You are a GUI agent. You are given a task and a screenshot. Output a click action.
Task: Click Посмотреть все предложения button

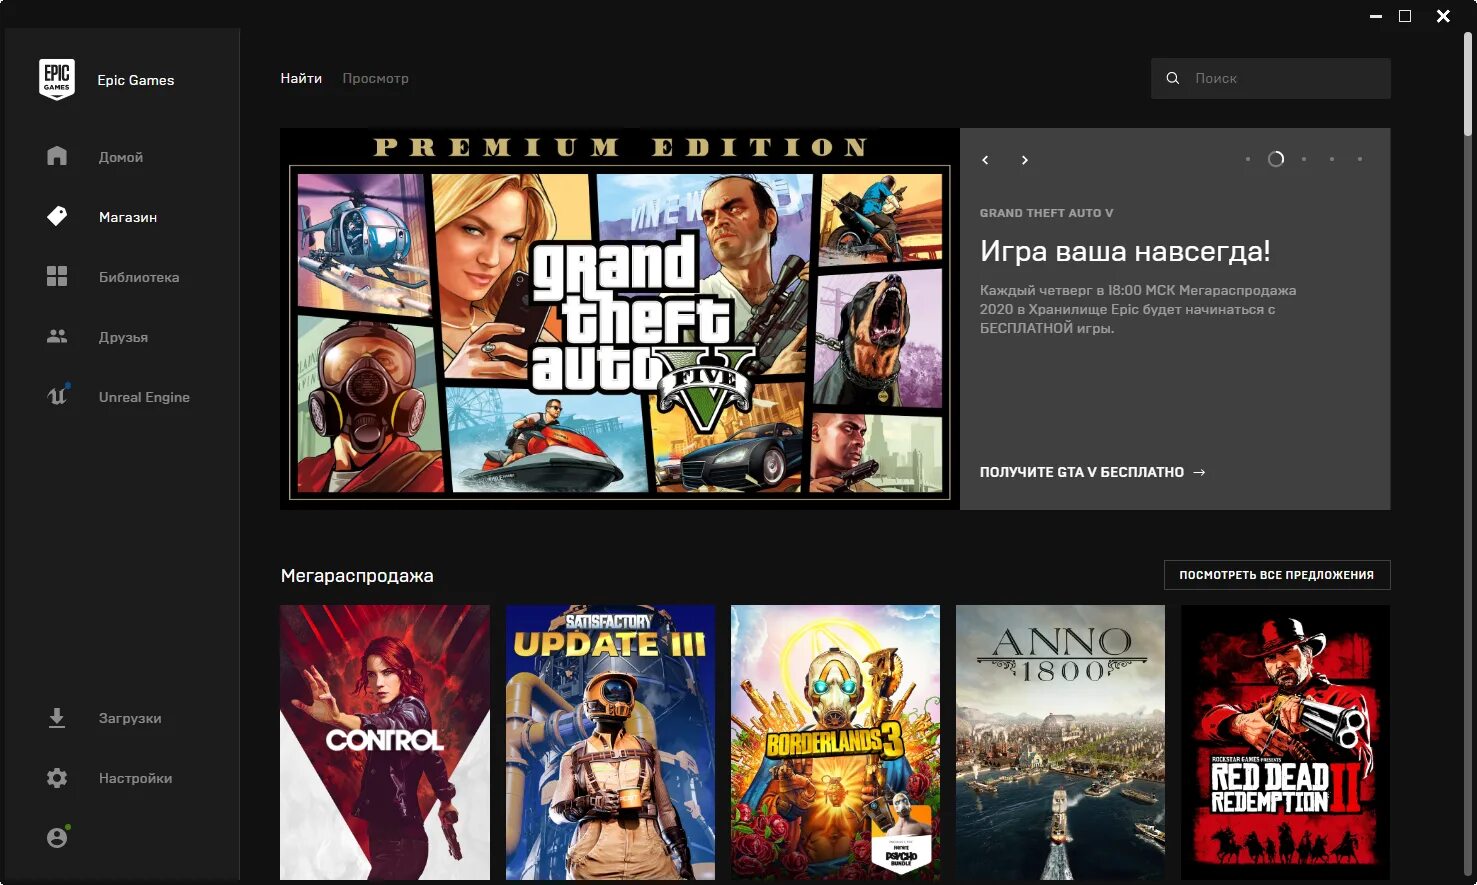coord(1277,575)
